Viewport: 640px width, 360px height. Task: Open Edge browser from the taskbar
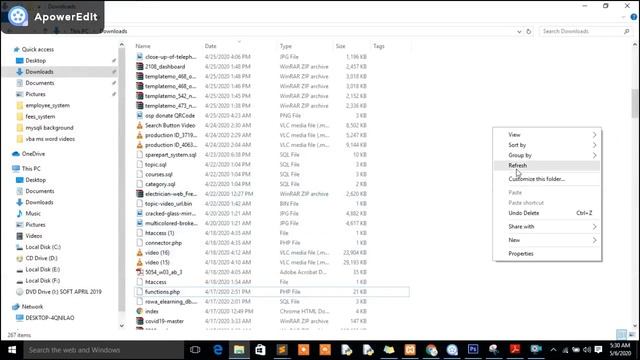218,350
